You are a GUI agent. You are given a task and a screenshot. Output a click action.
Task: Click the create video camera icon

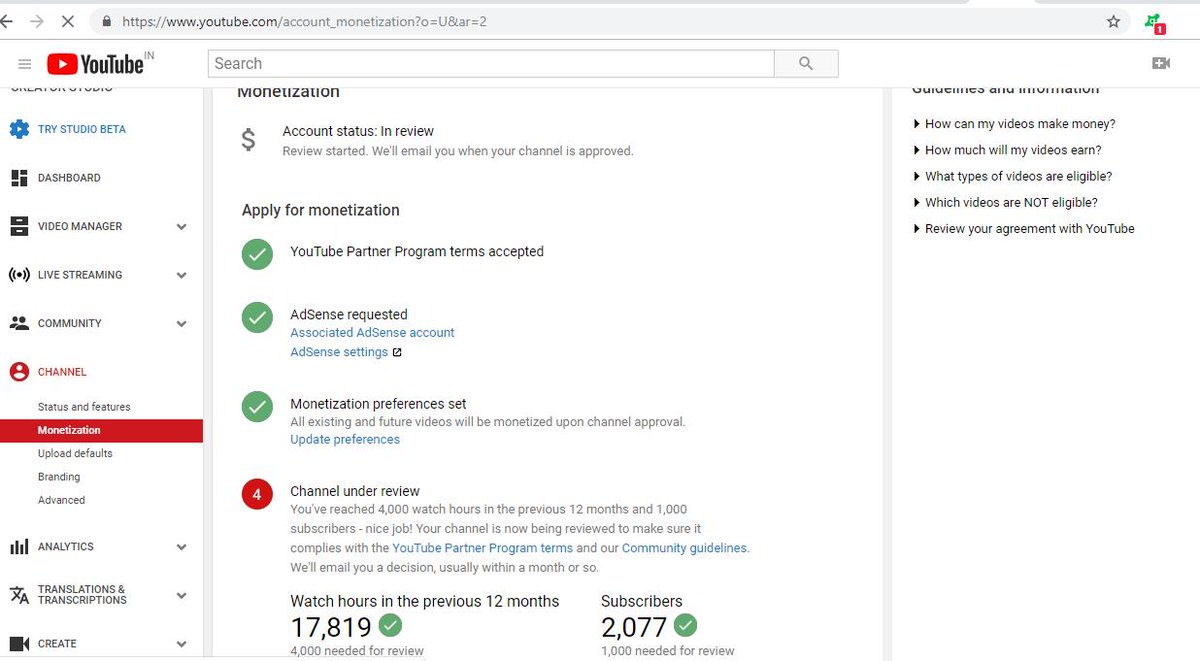coord(1161,63)
